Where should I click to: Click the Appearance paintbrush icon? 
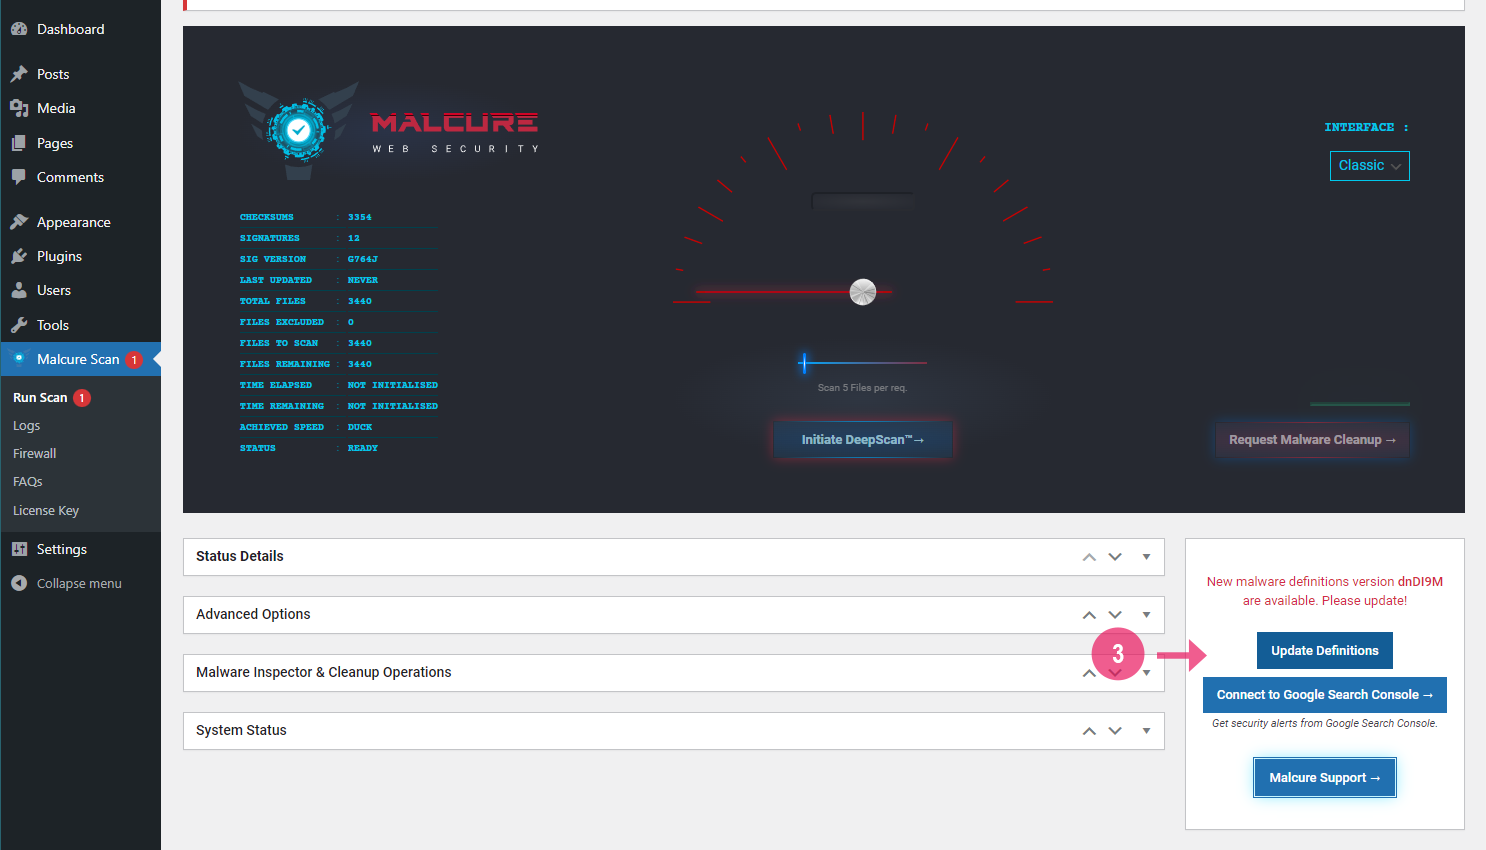tap(19, 222)
